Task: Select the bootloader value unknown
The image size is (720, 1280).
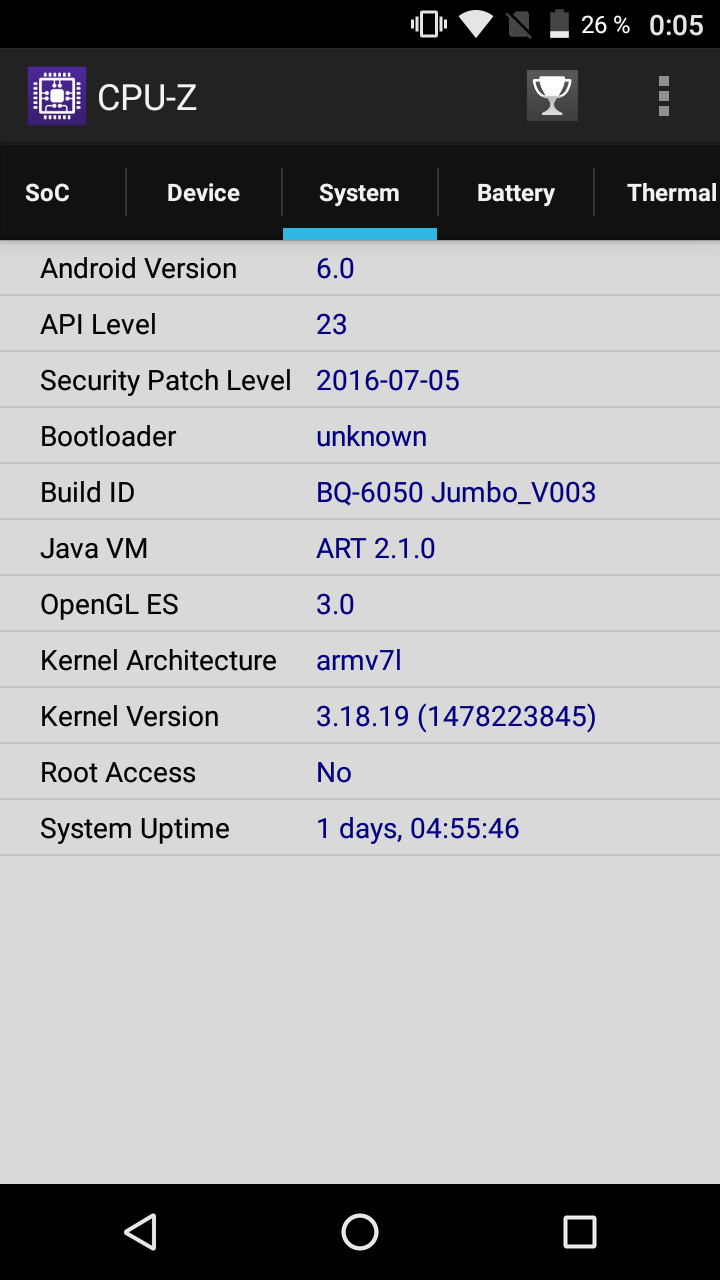Action: click(371, 436)
